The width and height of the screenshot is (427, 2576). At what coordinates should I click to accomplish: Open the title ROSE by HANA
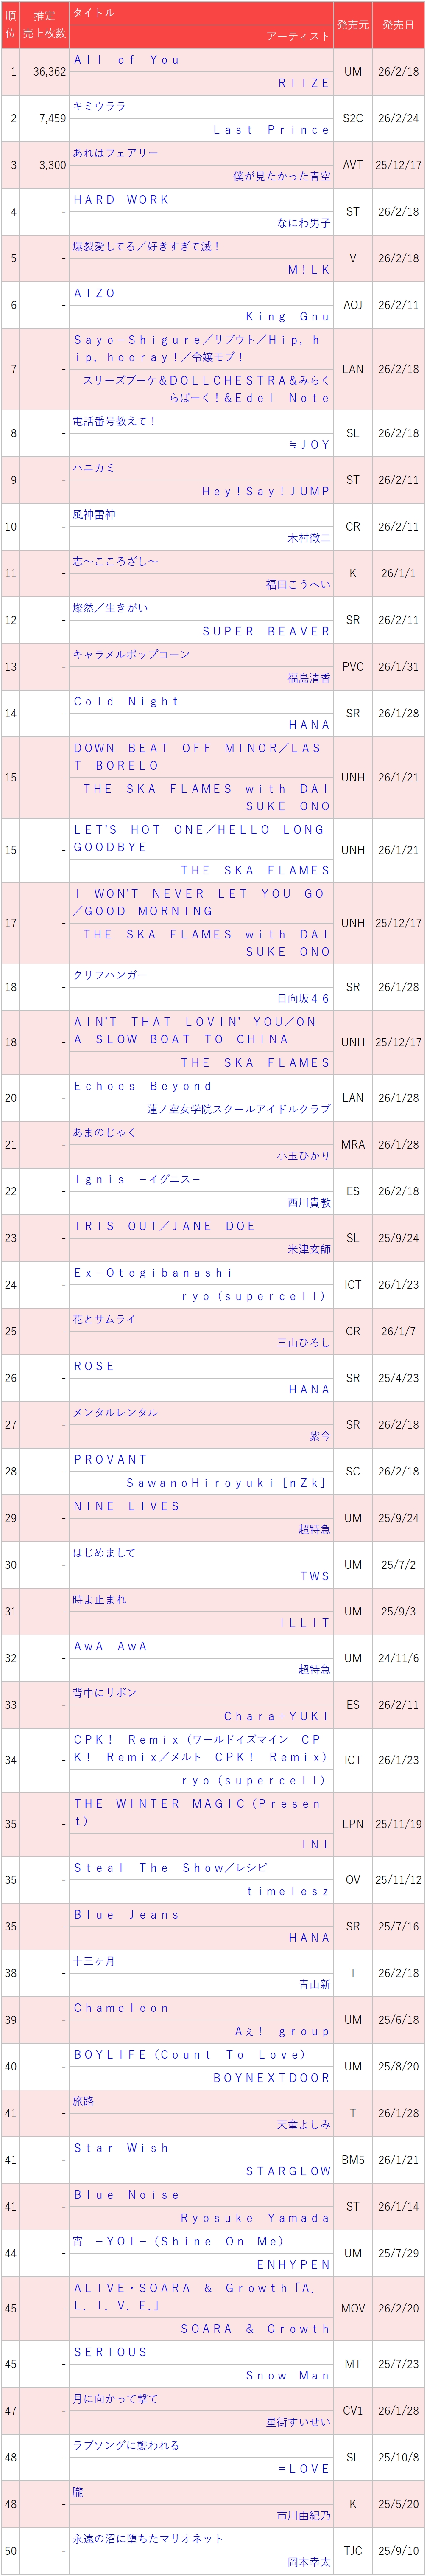point(94,1365)
